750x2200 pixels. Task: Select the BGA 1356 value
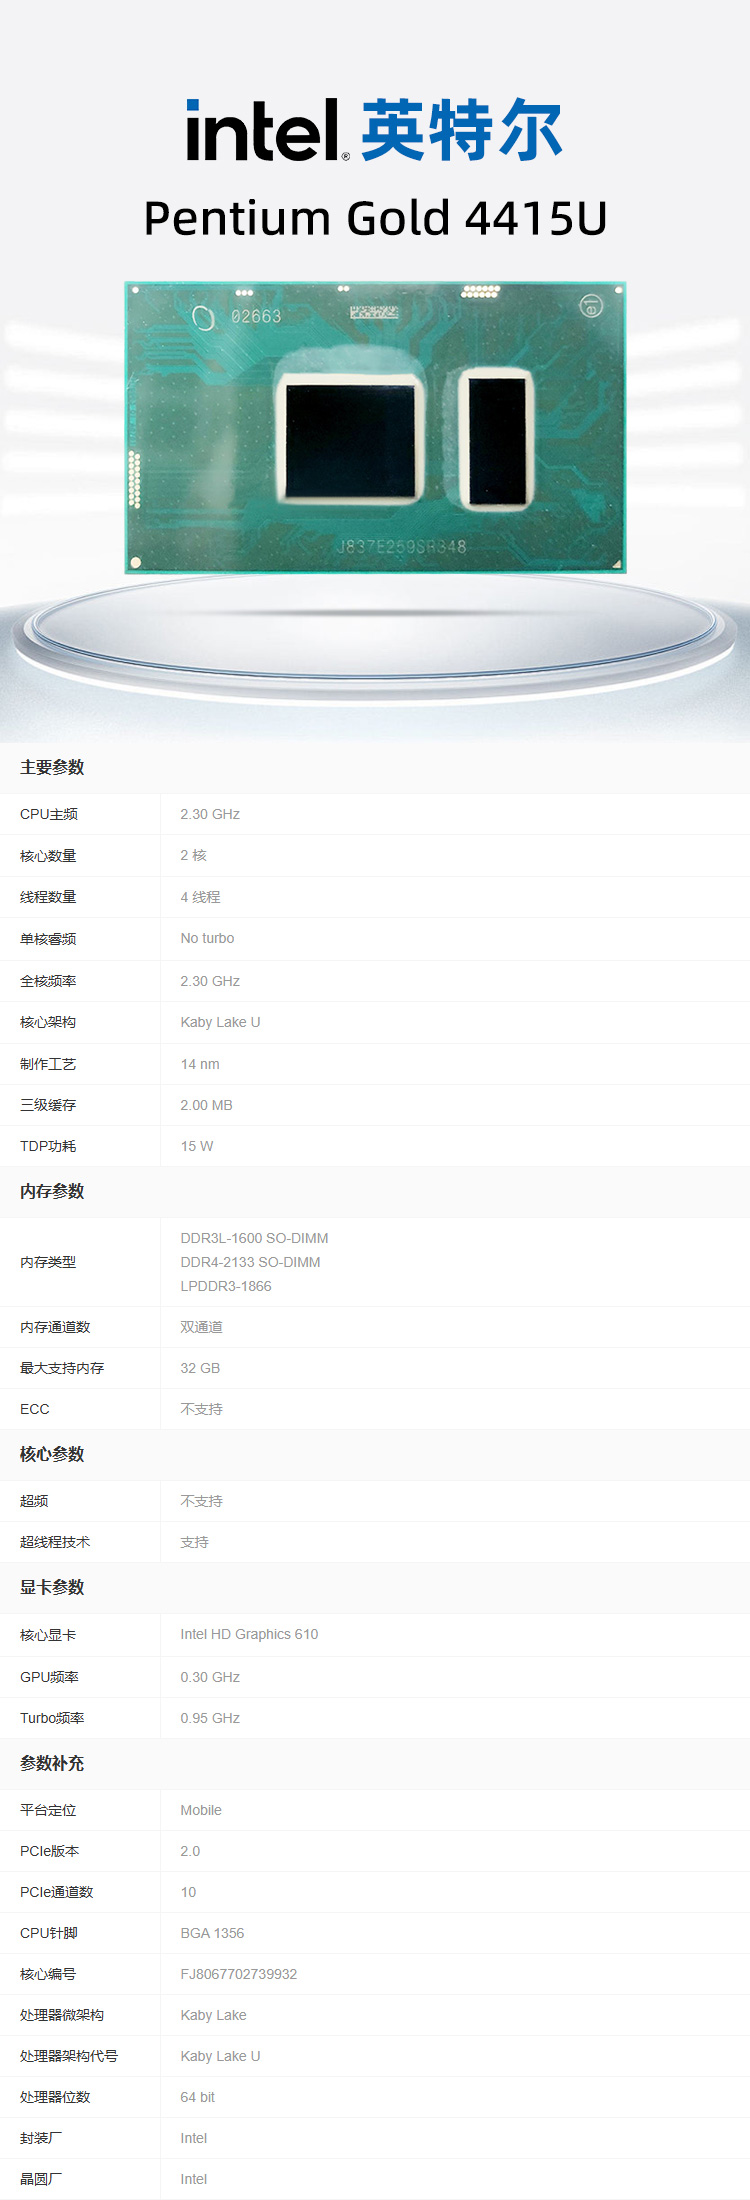click(212, 1933)
